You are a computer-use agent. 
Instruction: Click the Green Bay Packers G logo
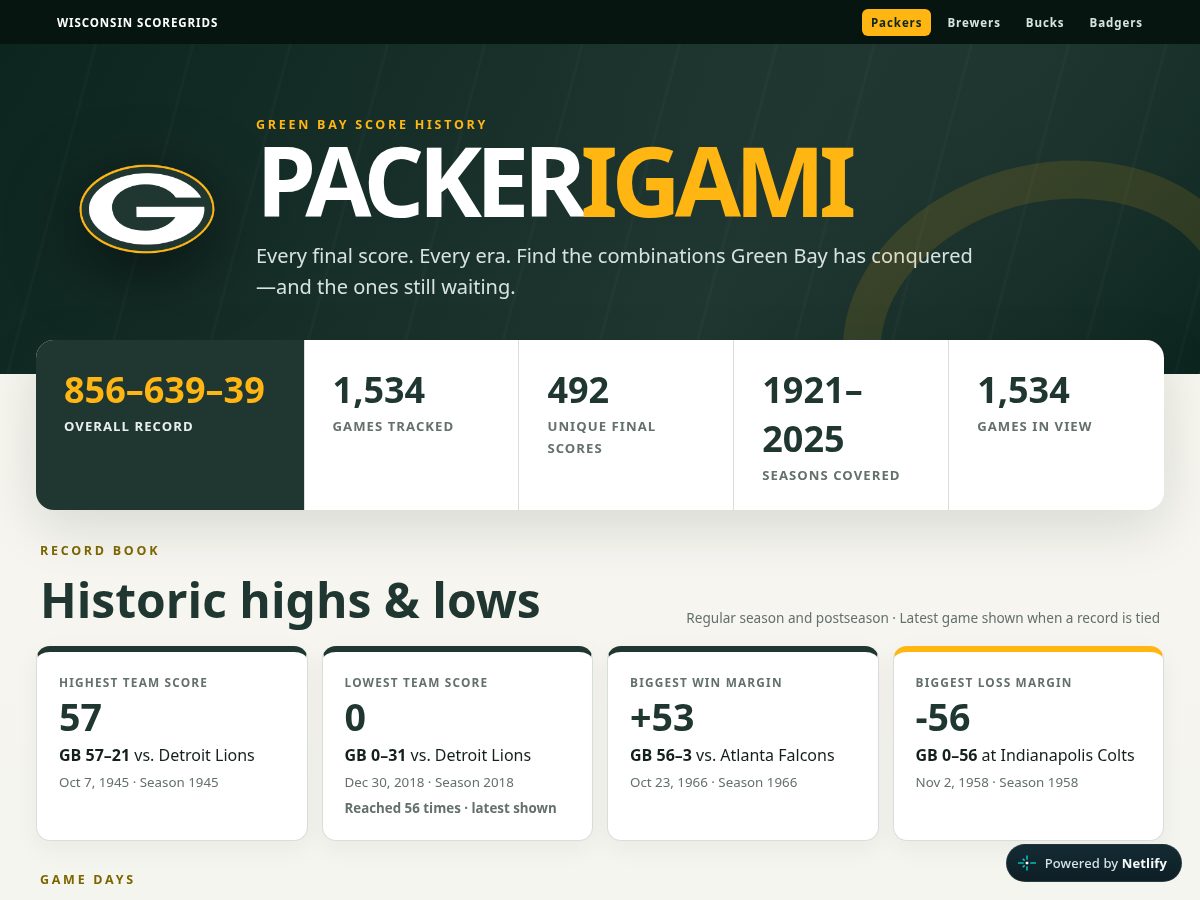pos(147,209)
